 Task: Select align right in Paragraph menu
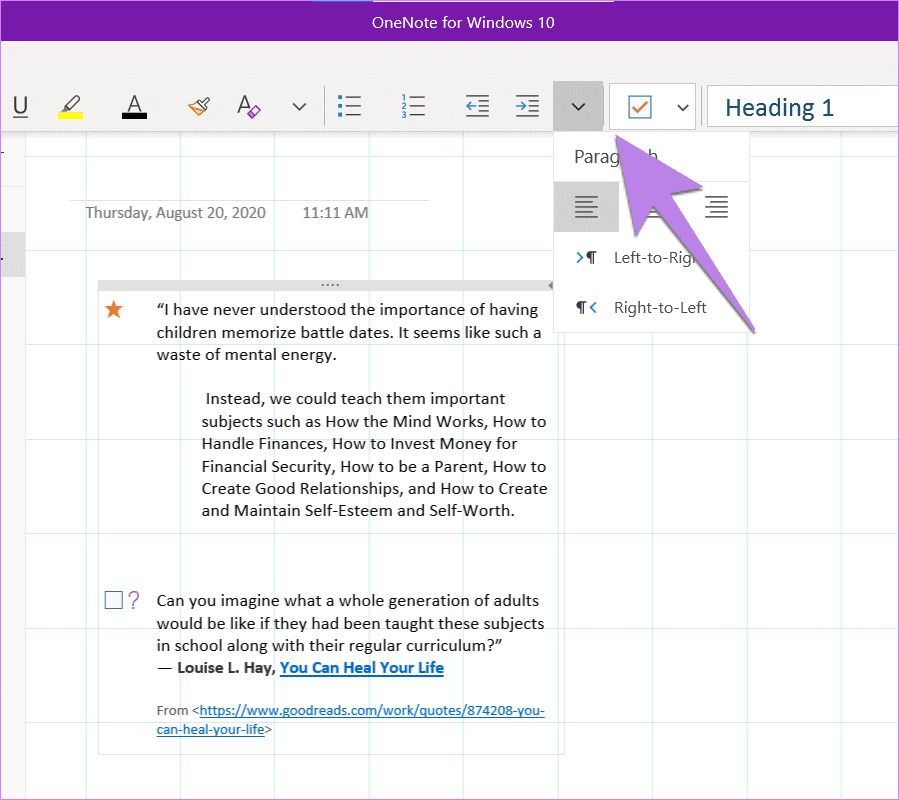(x=716, y=207)
